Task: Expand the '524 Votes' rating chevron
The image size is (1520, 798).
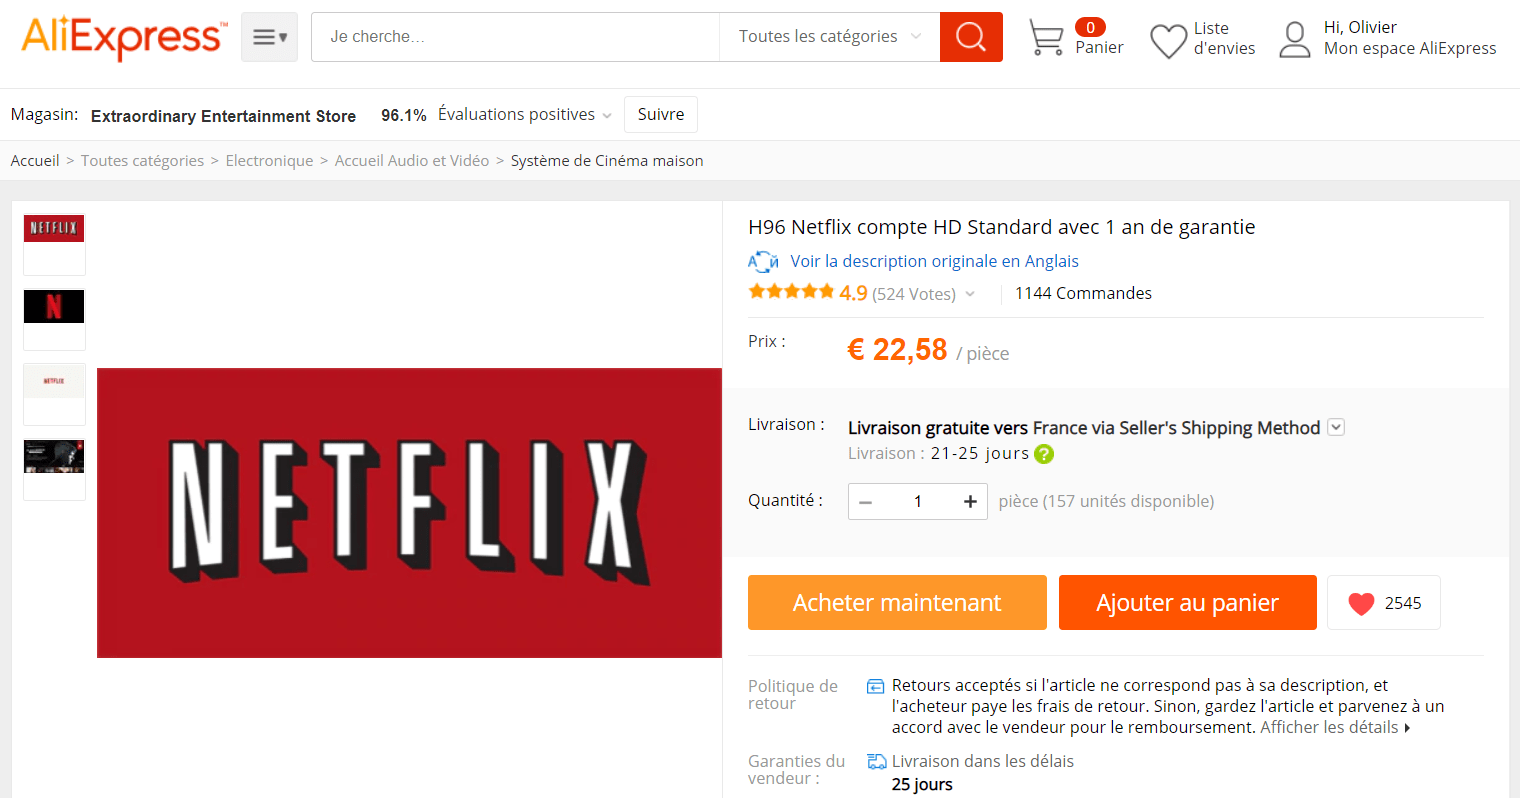Action: tap(970, 294)
